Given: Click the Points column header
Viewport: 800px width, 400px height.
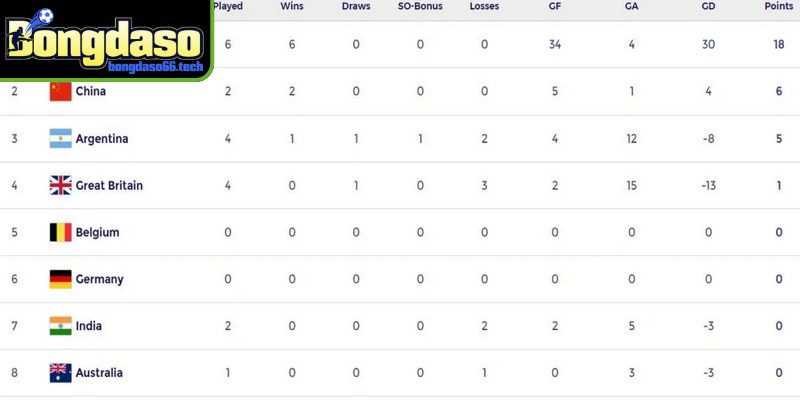Looking at the screenshot, I should (778, 6).
